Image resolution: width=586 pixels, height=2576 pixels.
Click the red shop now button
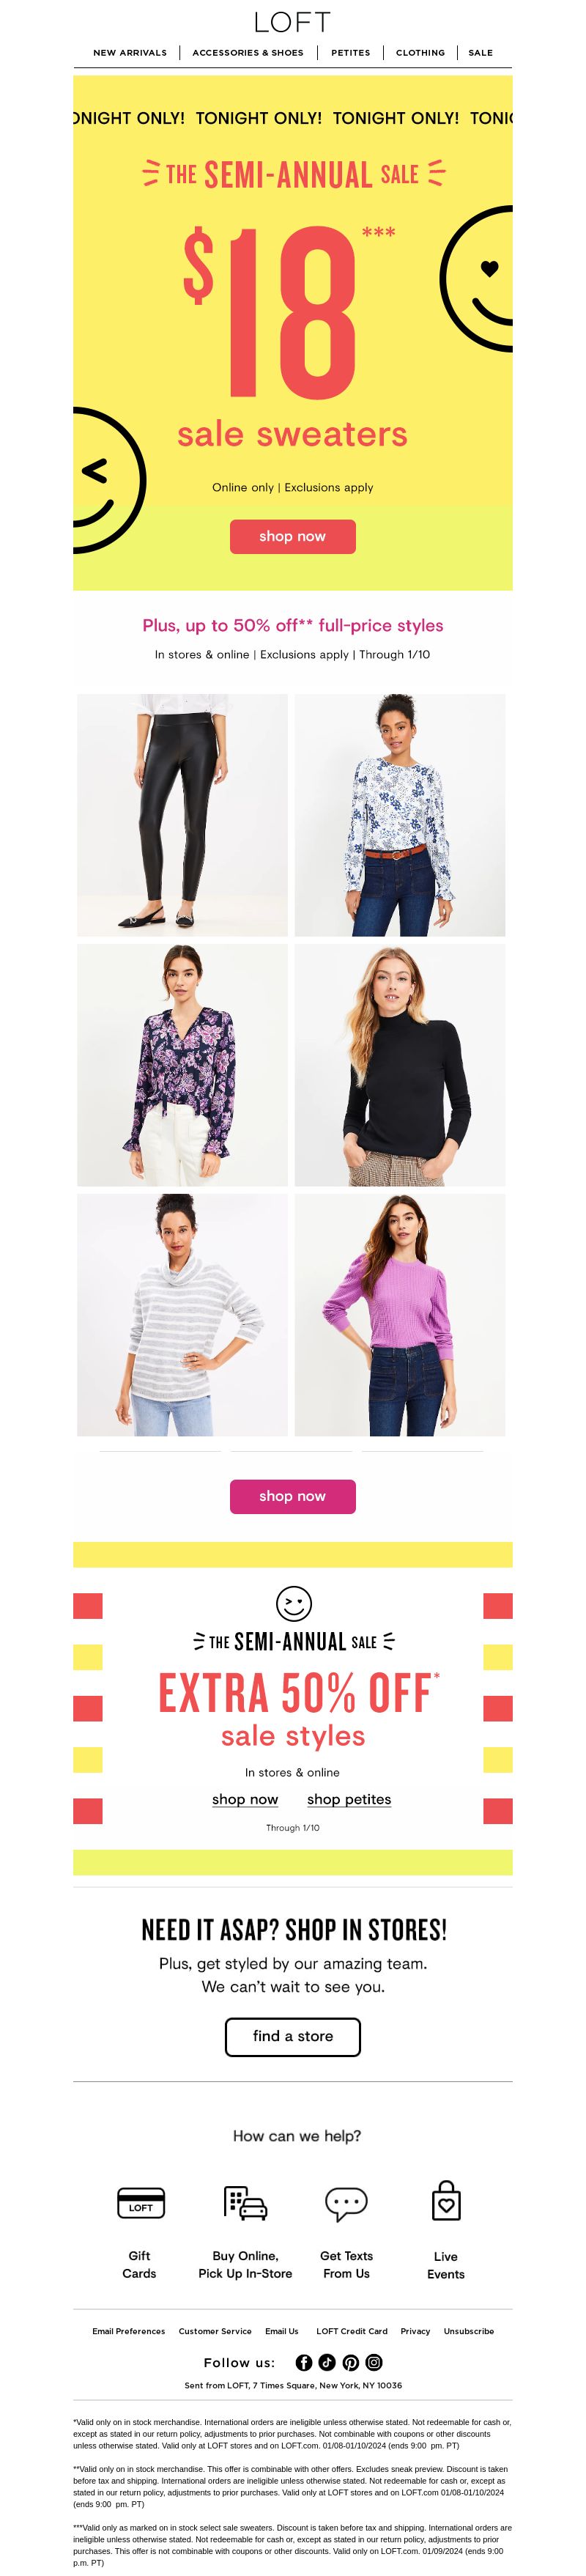coord(293,536)
